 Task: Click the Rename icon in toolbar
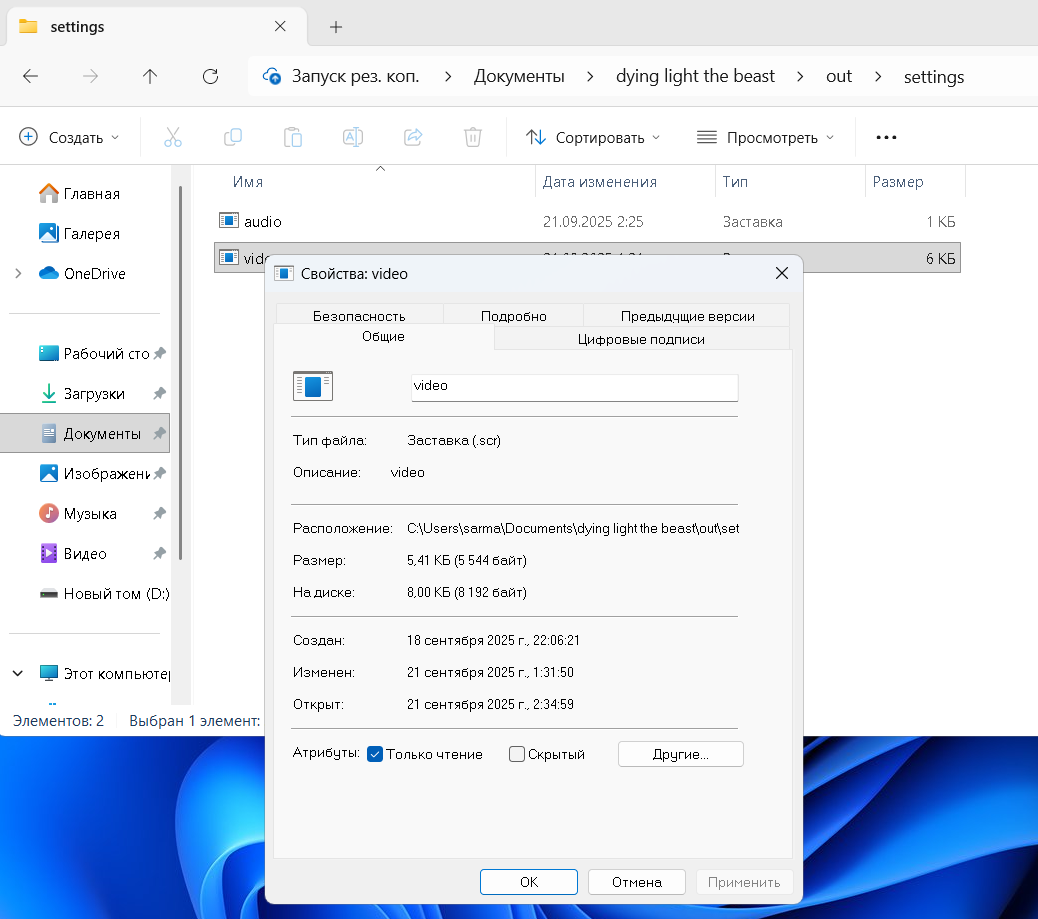point(353,137)
